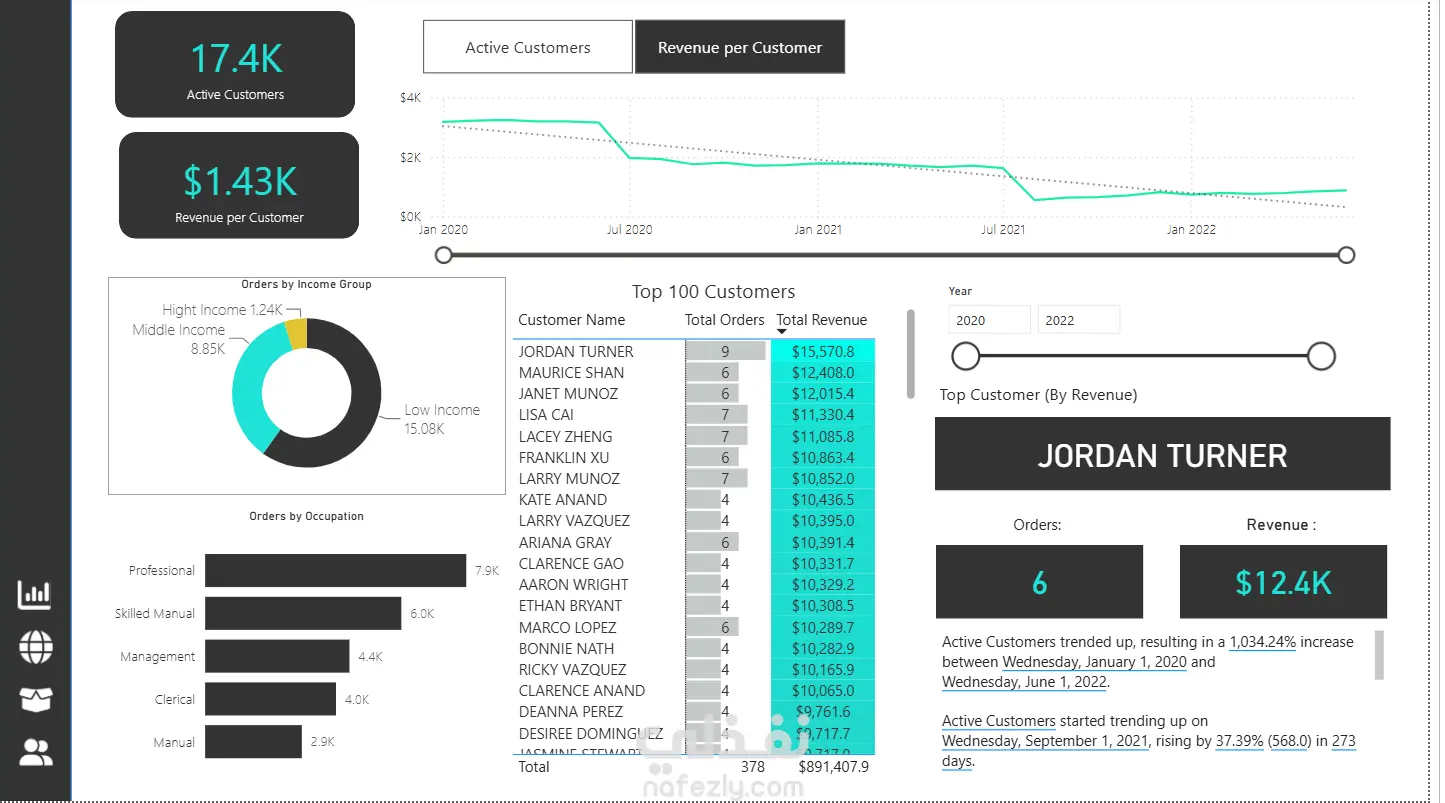The height and width of the screenshot is (803, 1445).
Task: Select AARON WRIGHT row in the table
Action: tap(694, 584)
